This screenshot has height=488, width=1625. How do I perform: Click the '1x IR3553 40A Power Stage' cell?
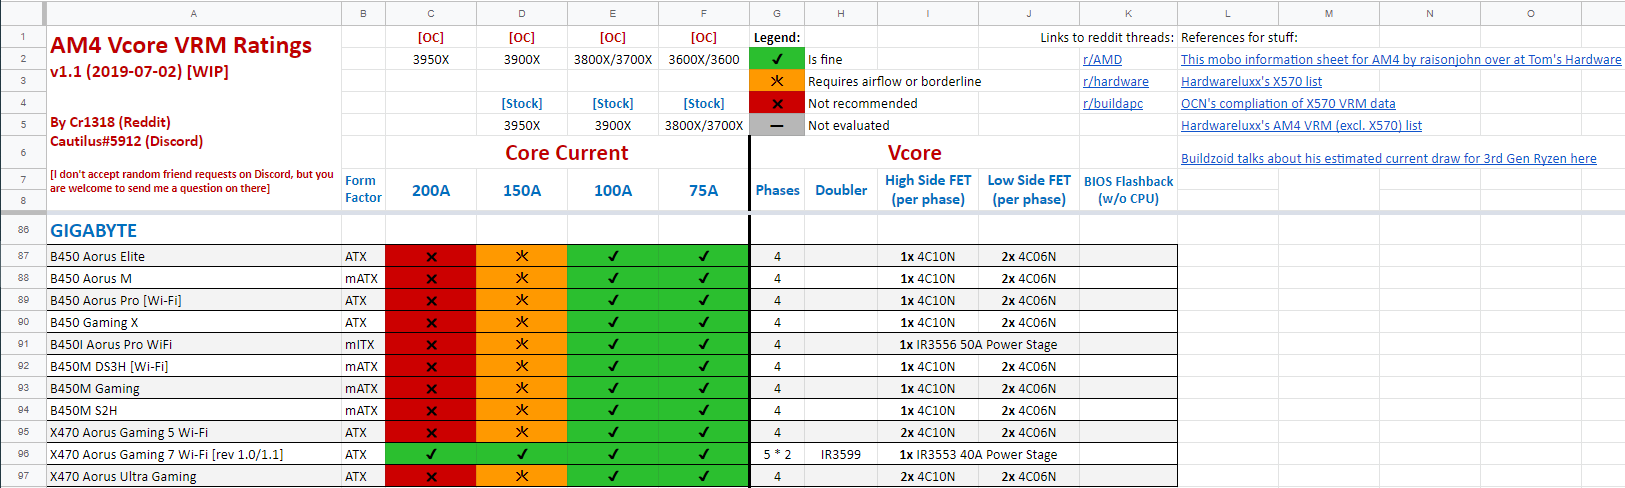pyautogui.click(x=978, y=455)
